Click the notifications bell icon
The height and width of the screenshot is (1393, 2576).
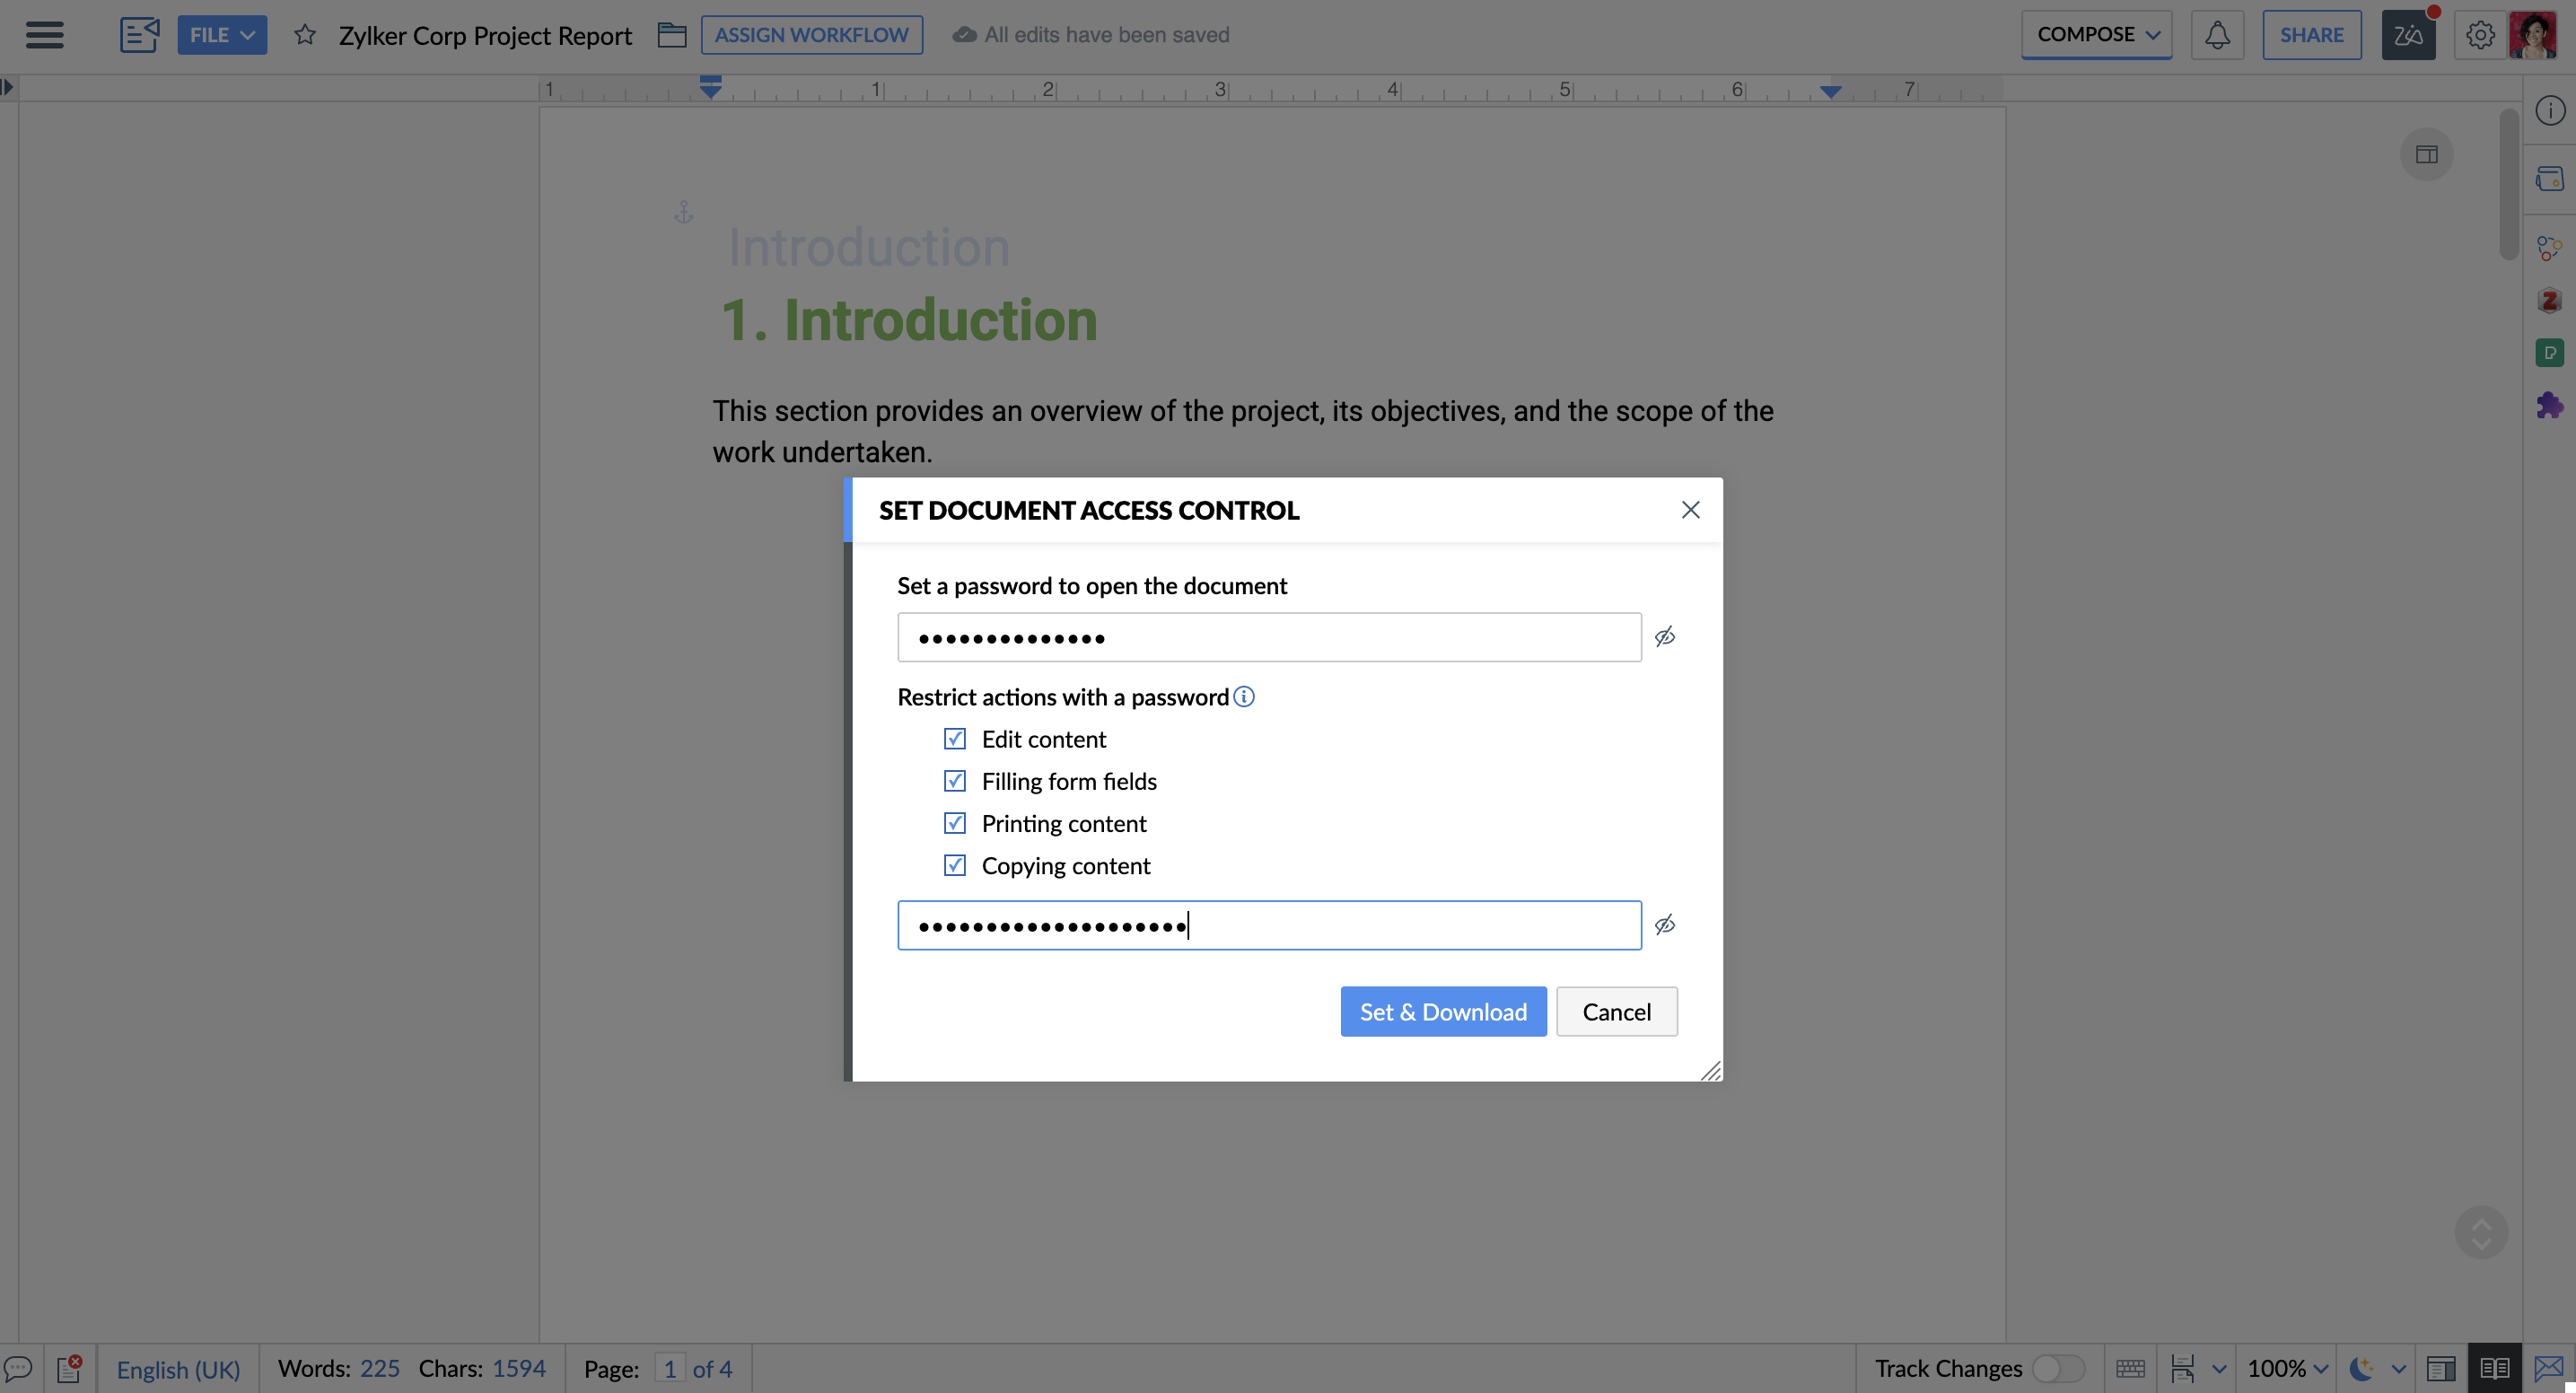(x=2216, y=35)
